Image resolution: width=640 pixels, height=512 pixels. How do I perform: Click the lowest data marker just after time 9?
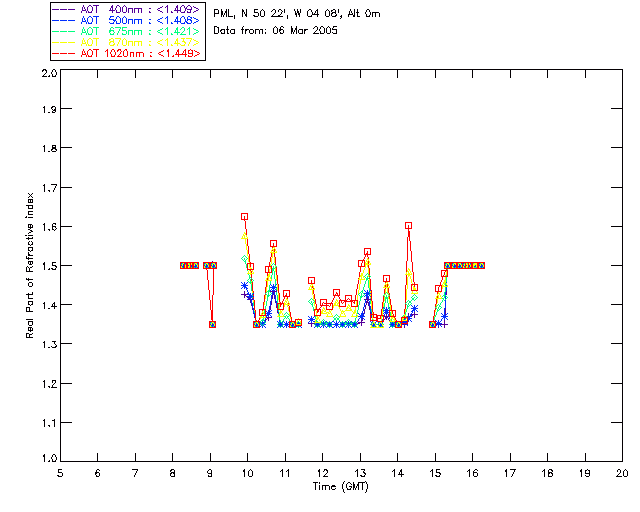pos(213,325)
